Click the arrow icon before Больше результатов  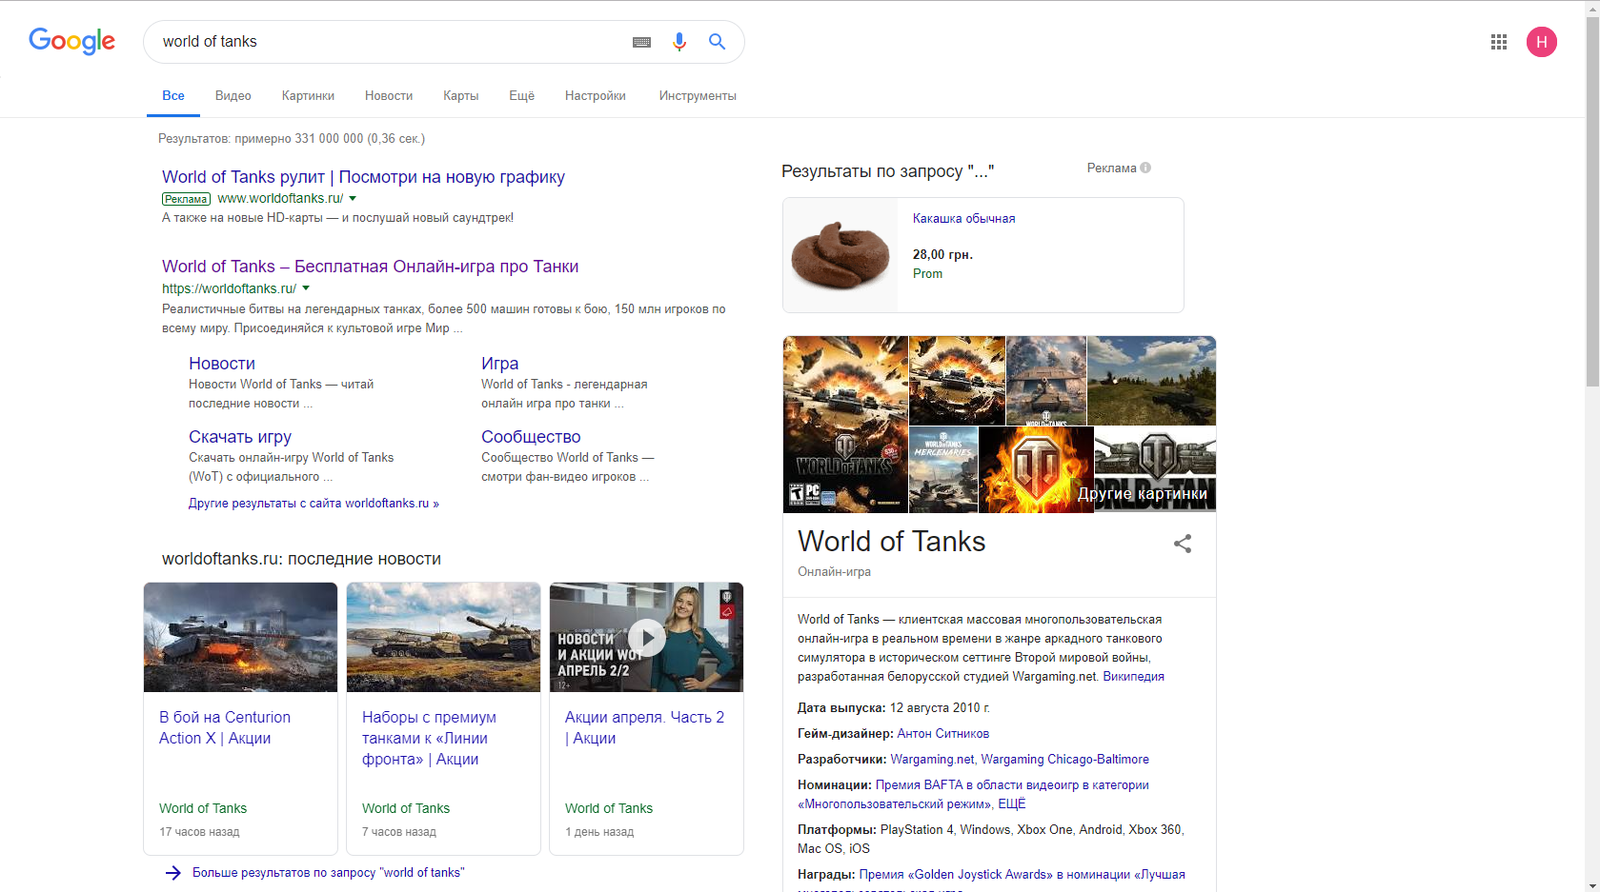(173, 873)
